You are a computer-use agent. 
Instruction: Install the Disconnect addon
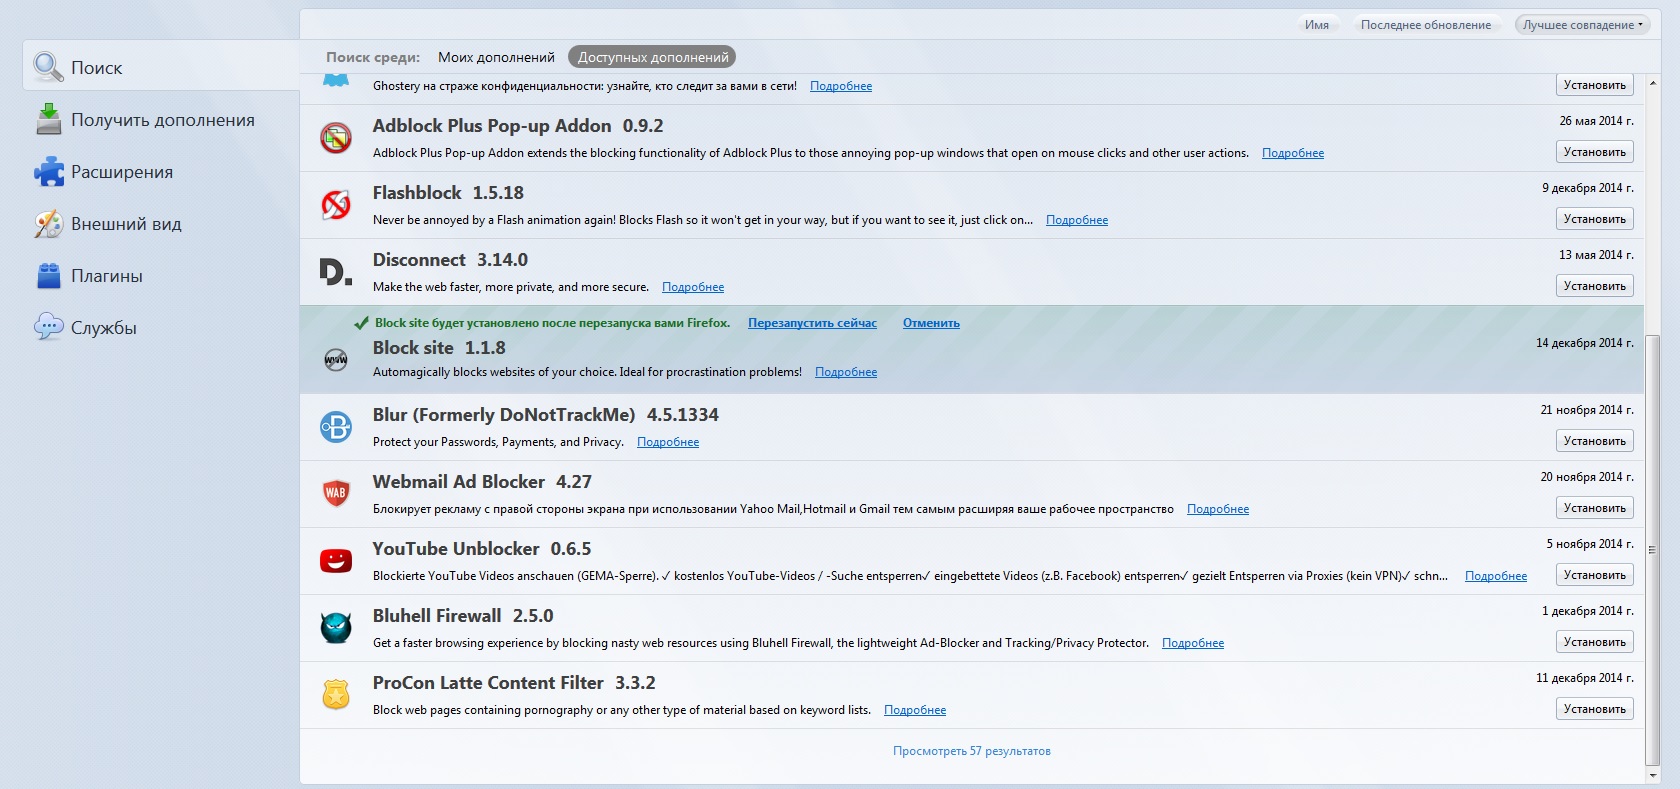[1595, 286]
